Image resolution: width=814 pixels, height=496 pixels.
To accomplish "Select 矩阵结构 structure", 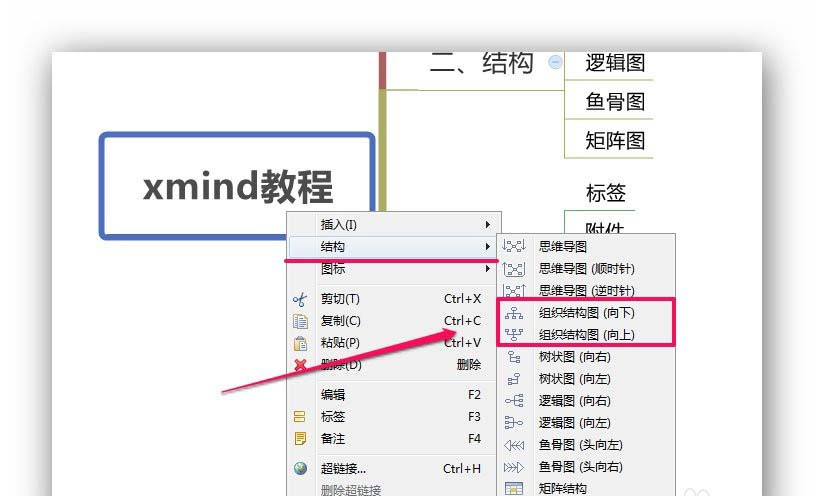I will click(587, 488).
